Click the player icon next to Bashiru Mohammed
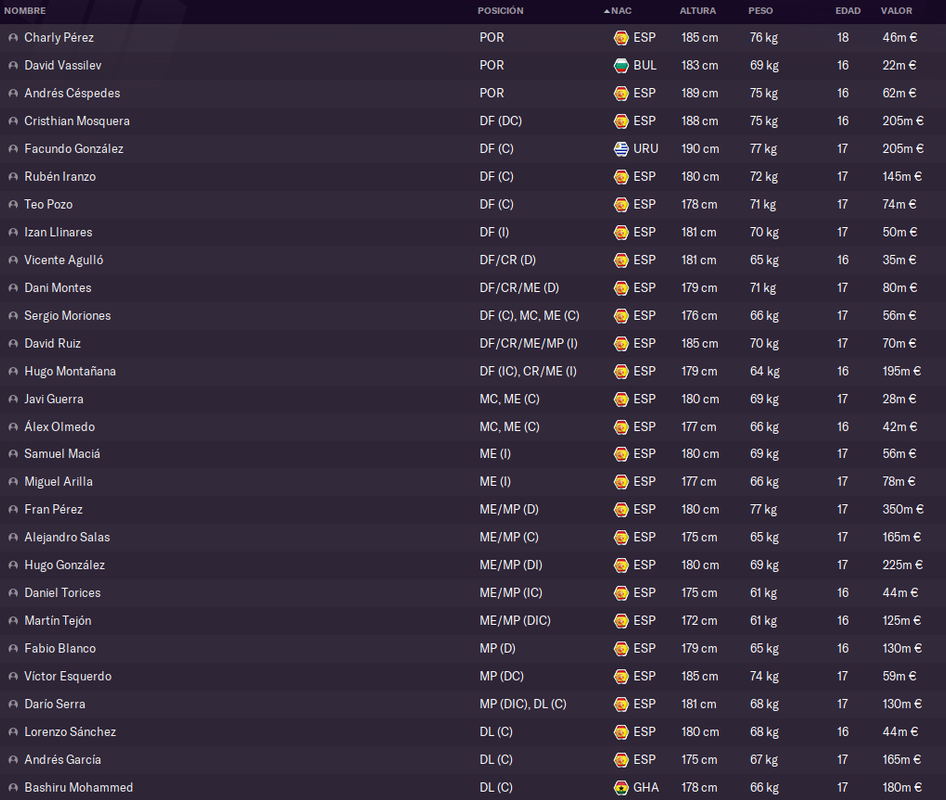 pos(13,787)
